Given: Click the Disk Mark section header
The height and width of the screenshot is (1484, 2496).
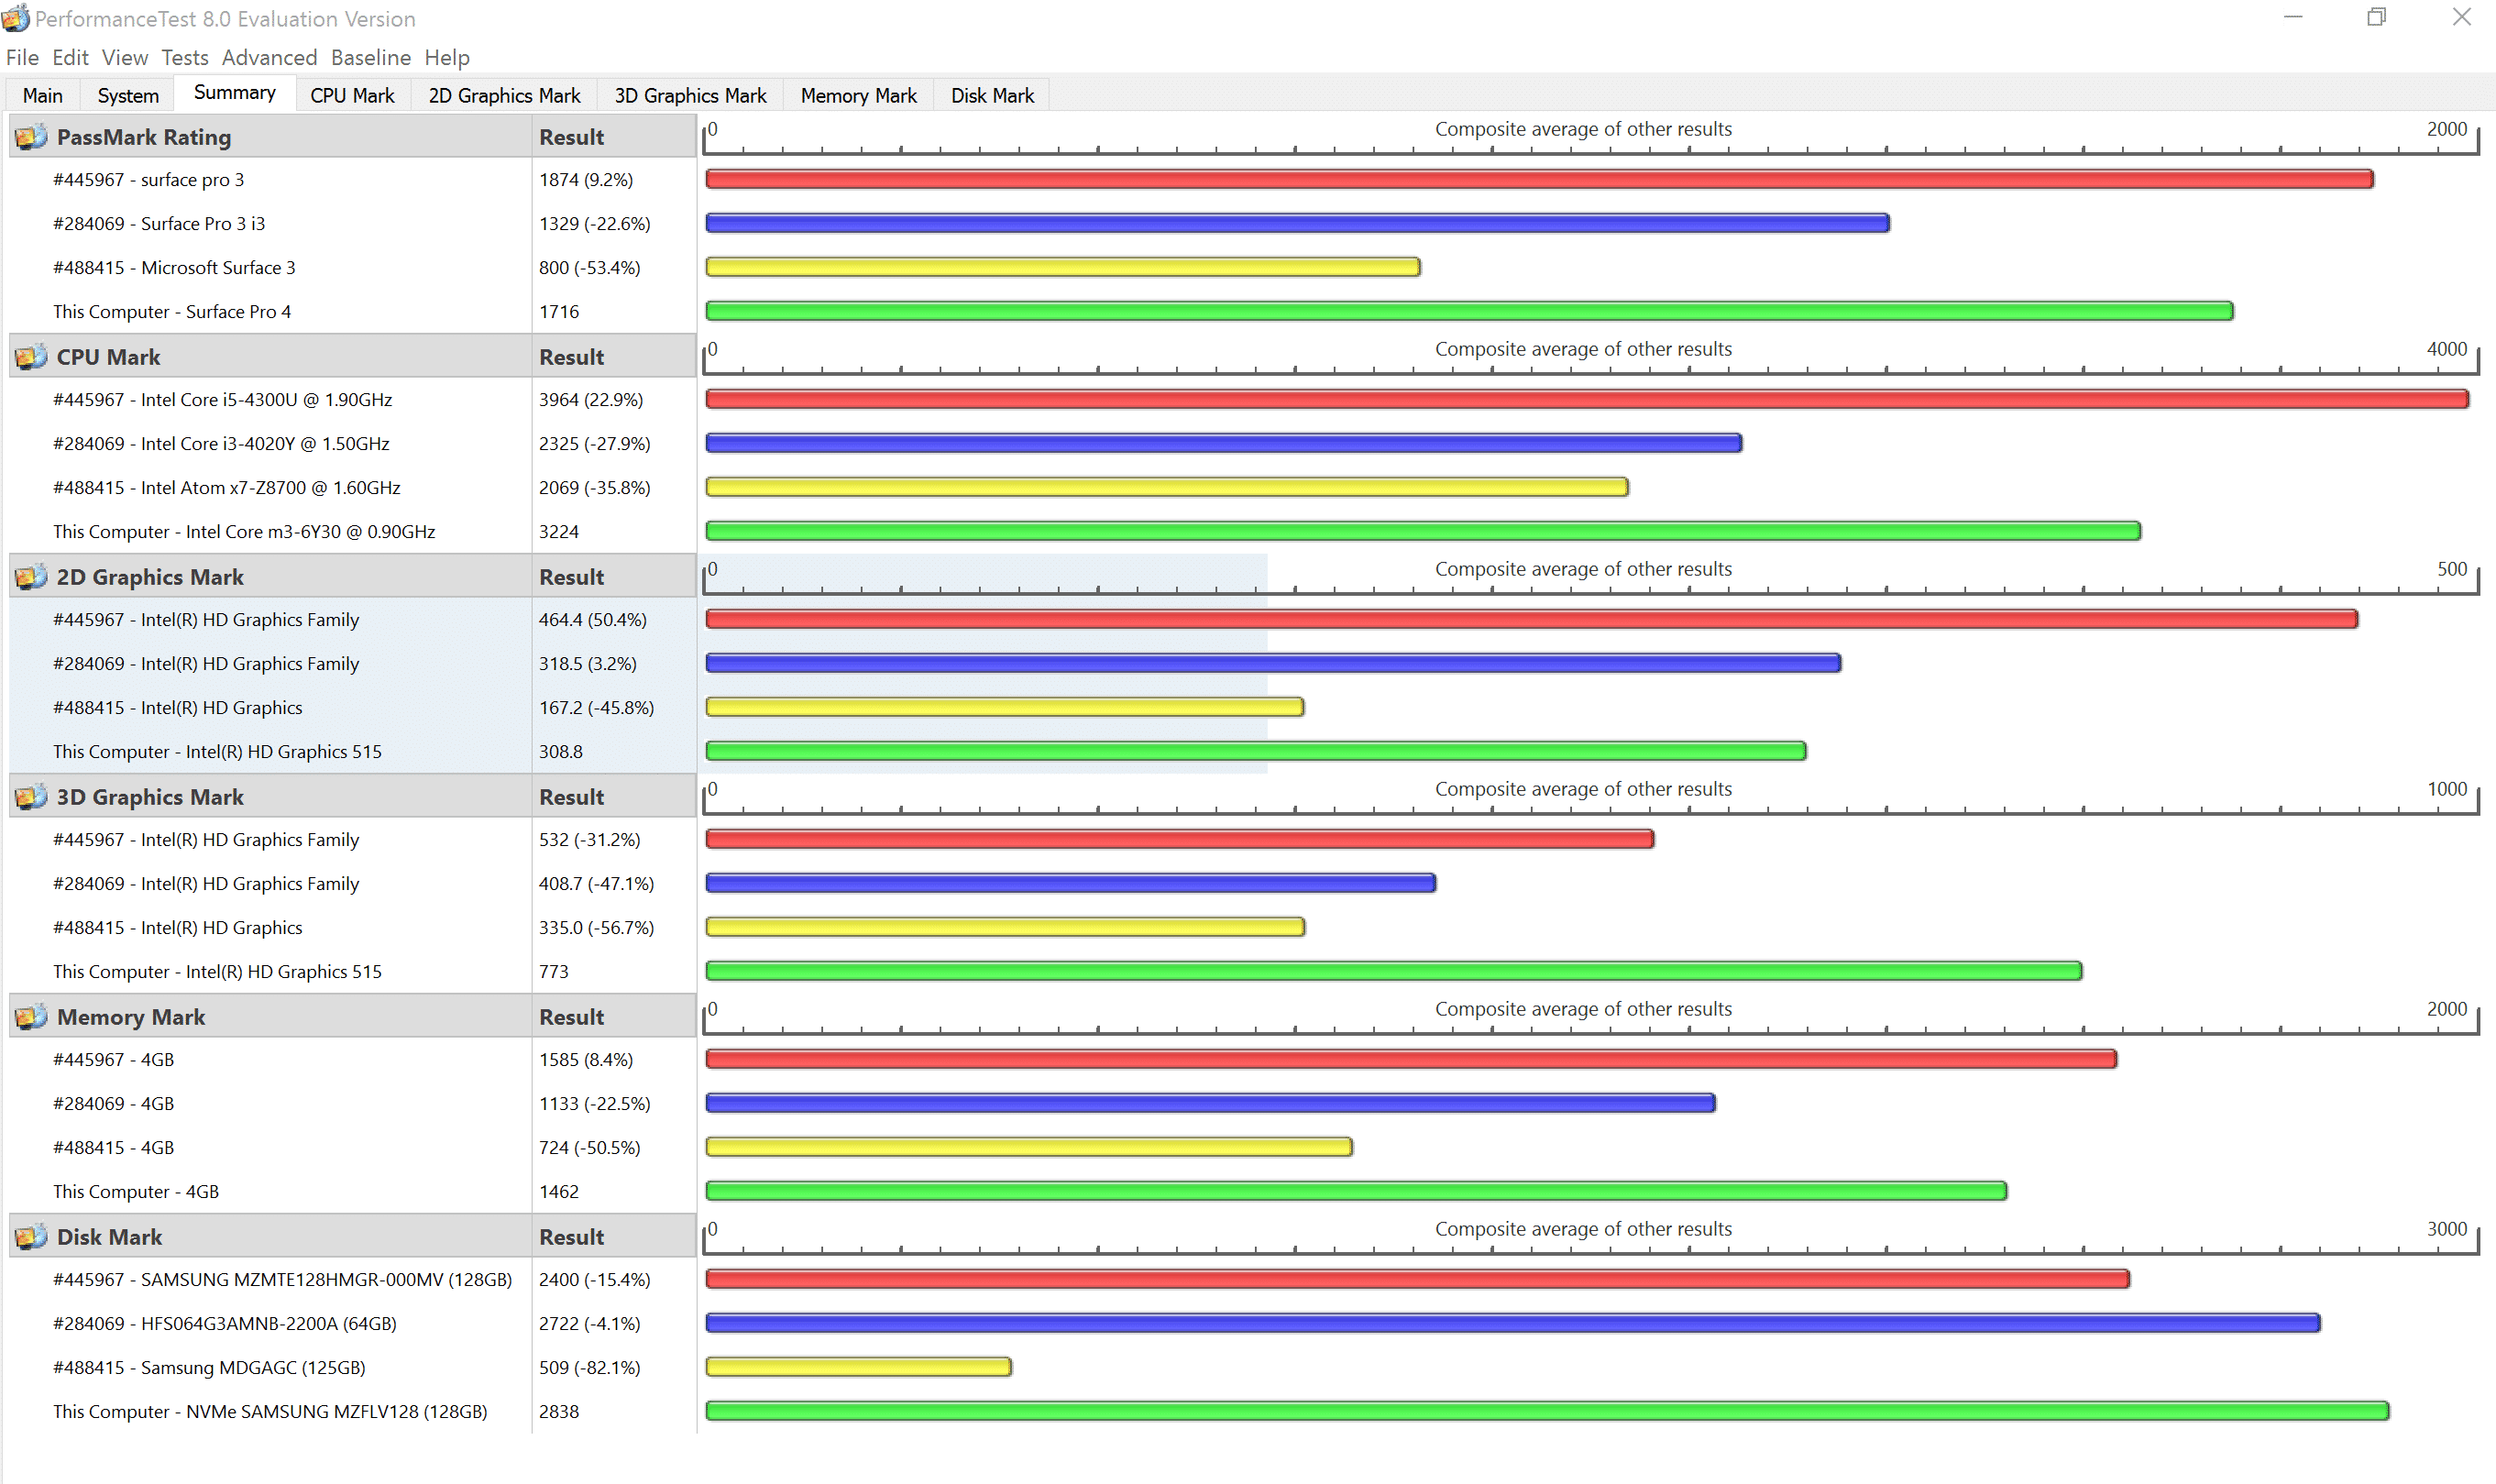Looking at the screenshot, I should [x=270, y=1237].
